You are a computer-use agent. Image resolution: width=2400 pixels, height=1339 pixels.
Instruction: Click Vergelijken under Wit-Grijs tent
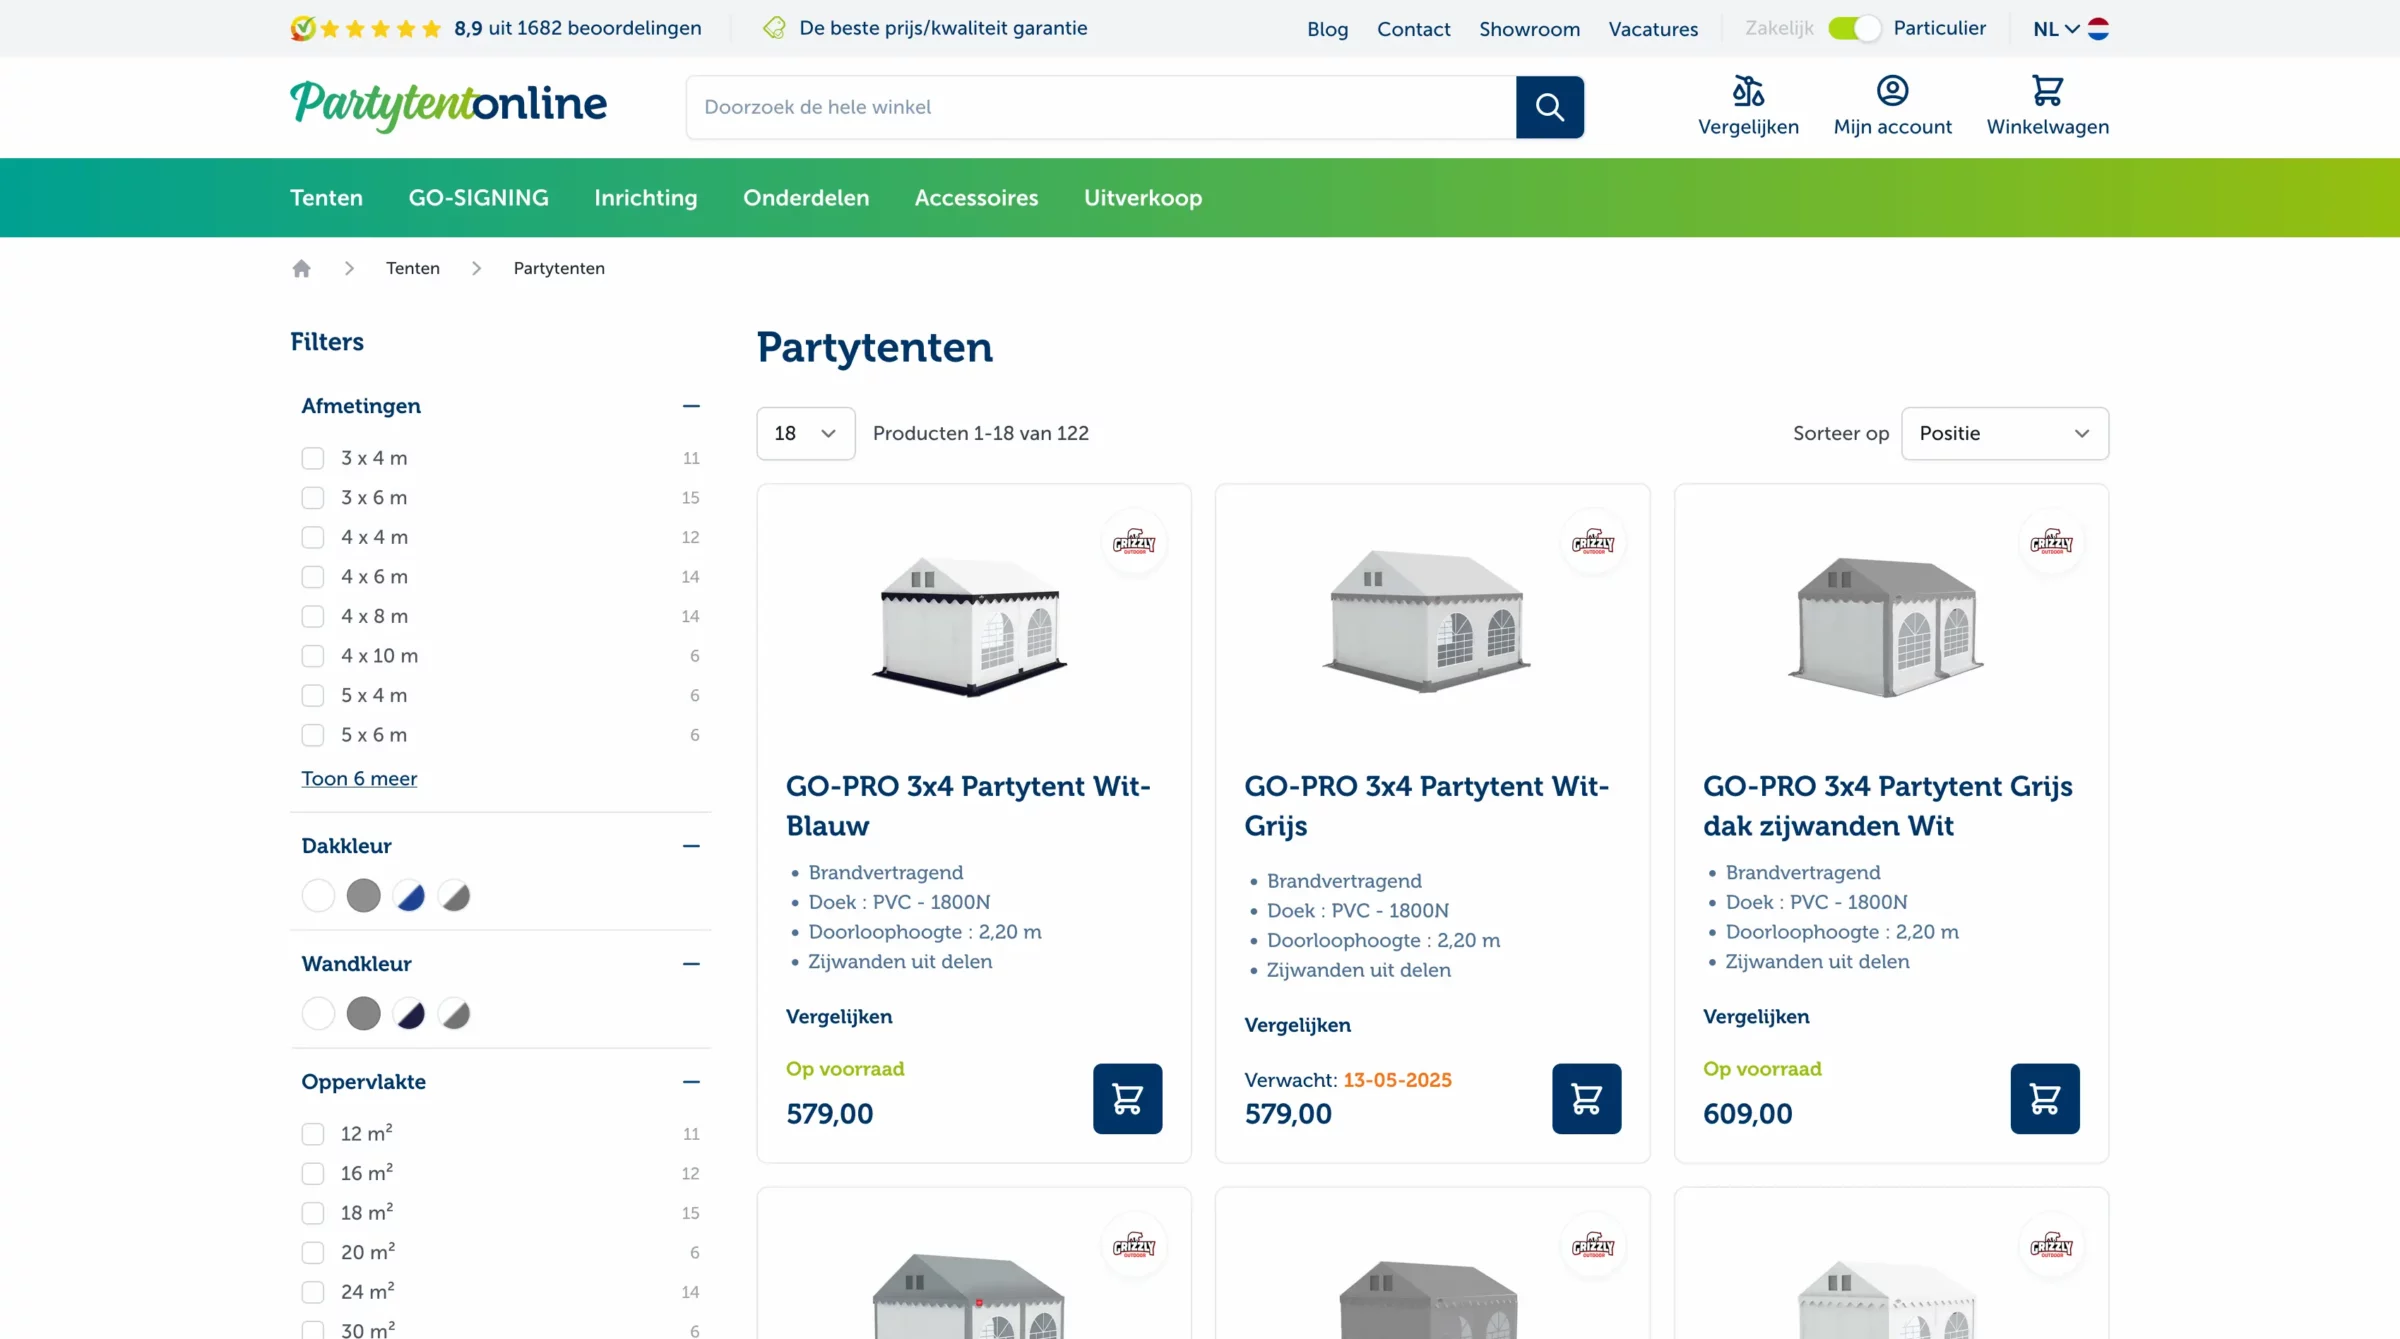1297,1025
